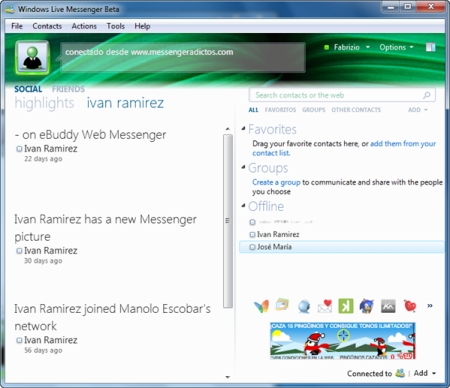Click contact icon under Manolo Escobar's network update
This screenshot has width=450, height=388.
click(x=19, y=340)
